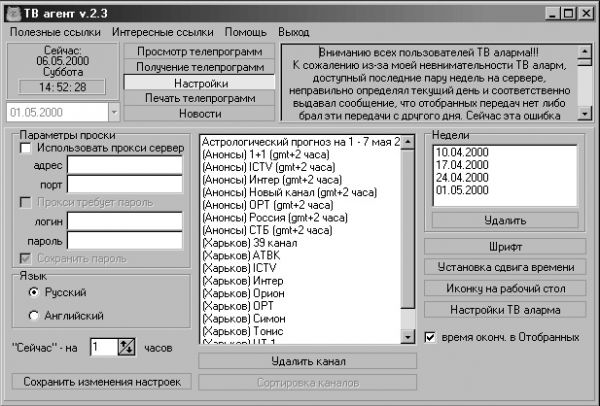Open the Шрифт font settings
The width and height of the screenshot is (600, 406).
505,247
